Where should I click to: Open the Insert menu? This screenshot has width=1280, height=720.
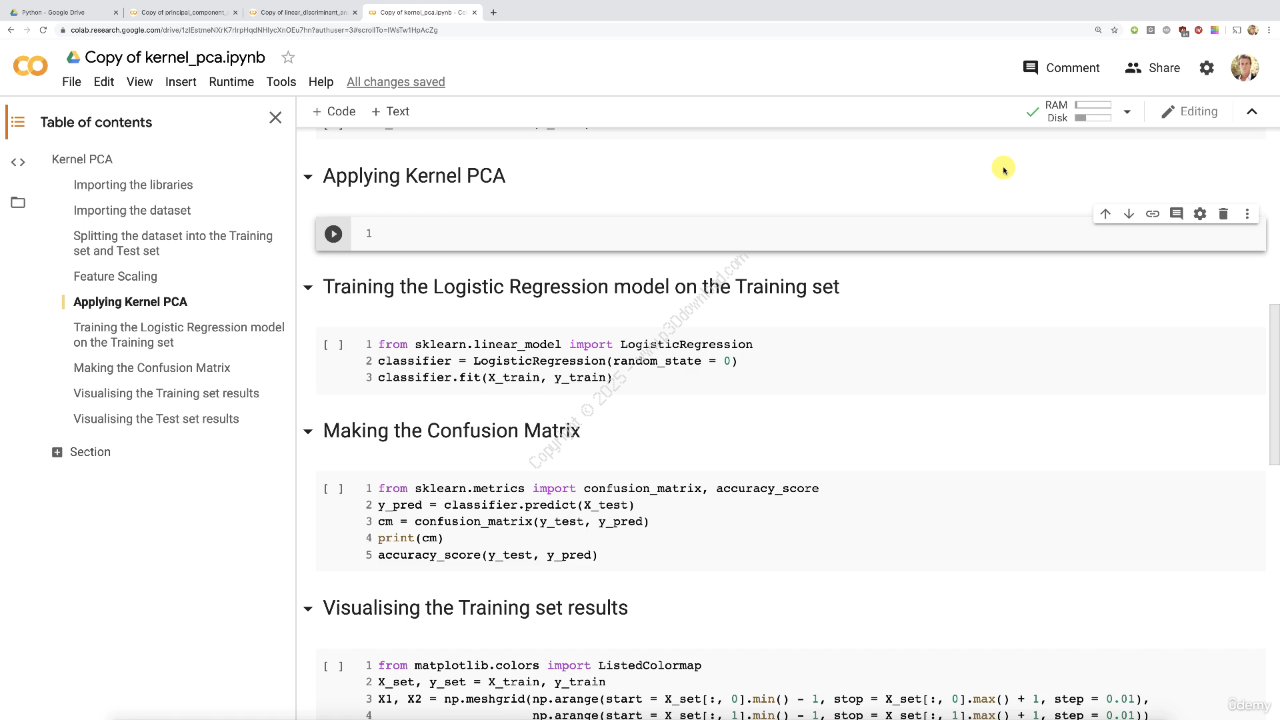coord(181,82)
